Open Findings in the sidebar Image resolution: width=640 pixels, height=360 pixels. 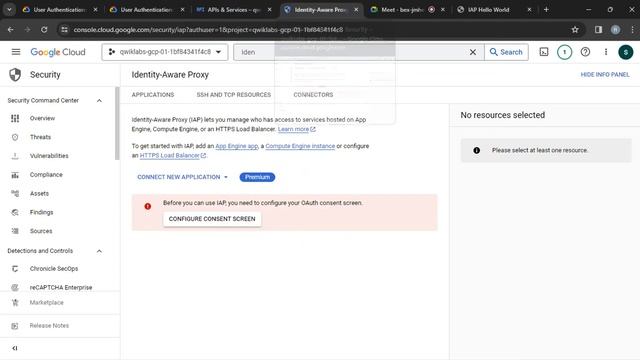coord(41,212)
